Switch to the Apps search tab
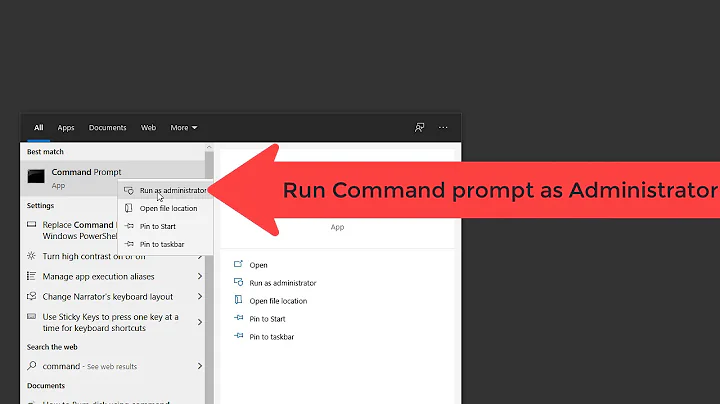The height and width of the screenshot is (404, 720). (66, 128)
